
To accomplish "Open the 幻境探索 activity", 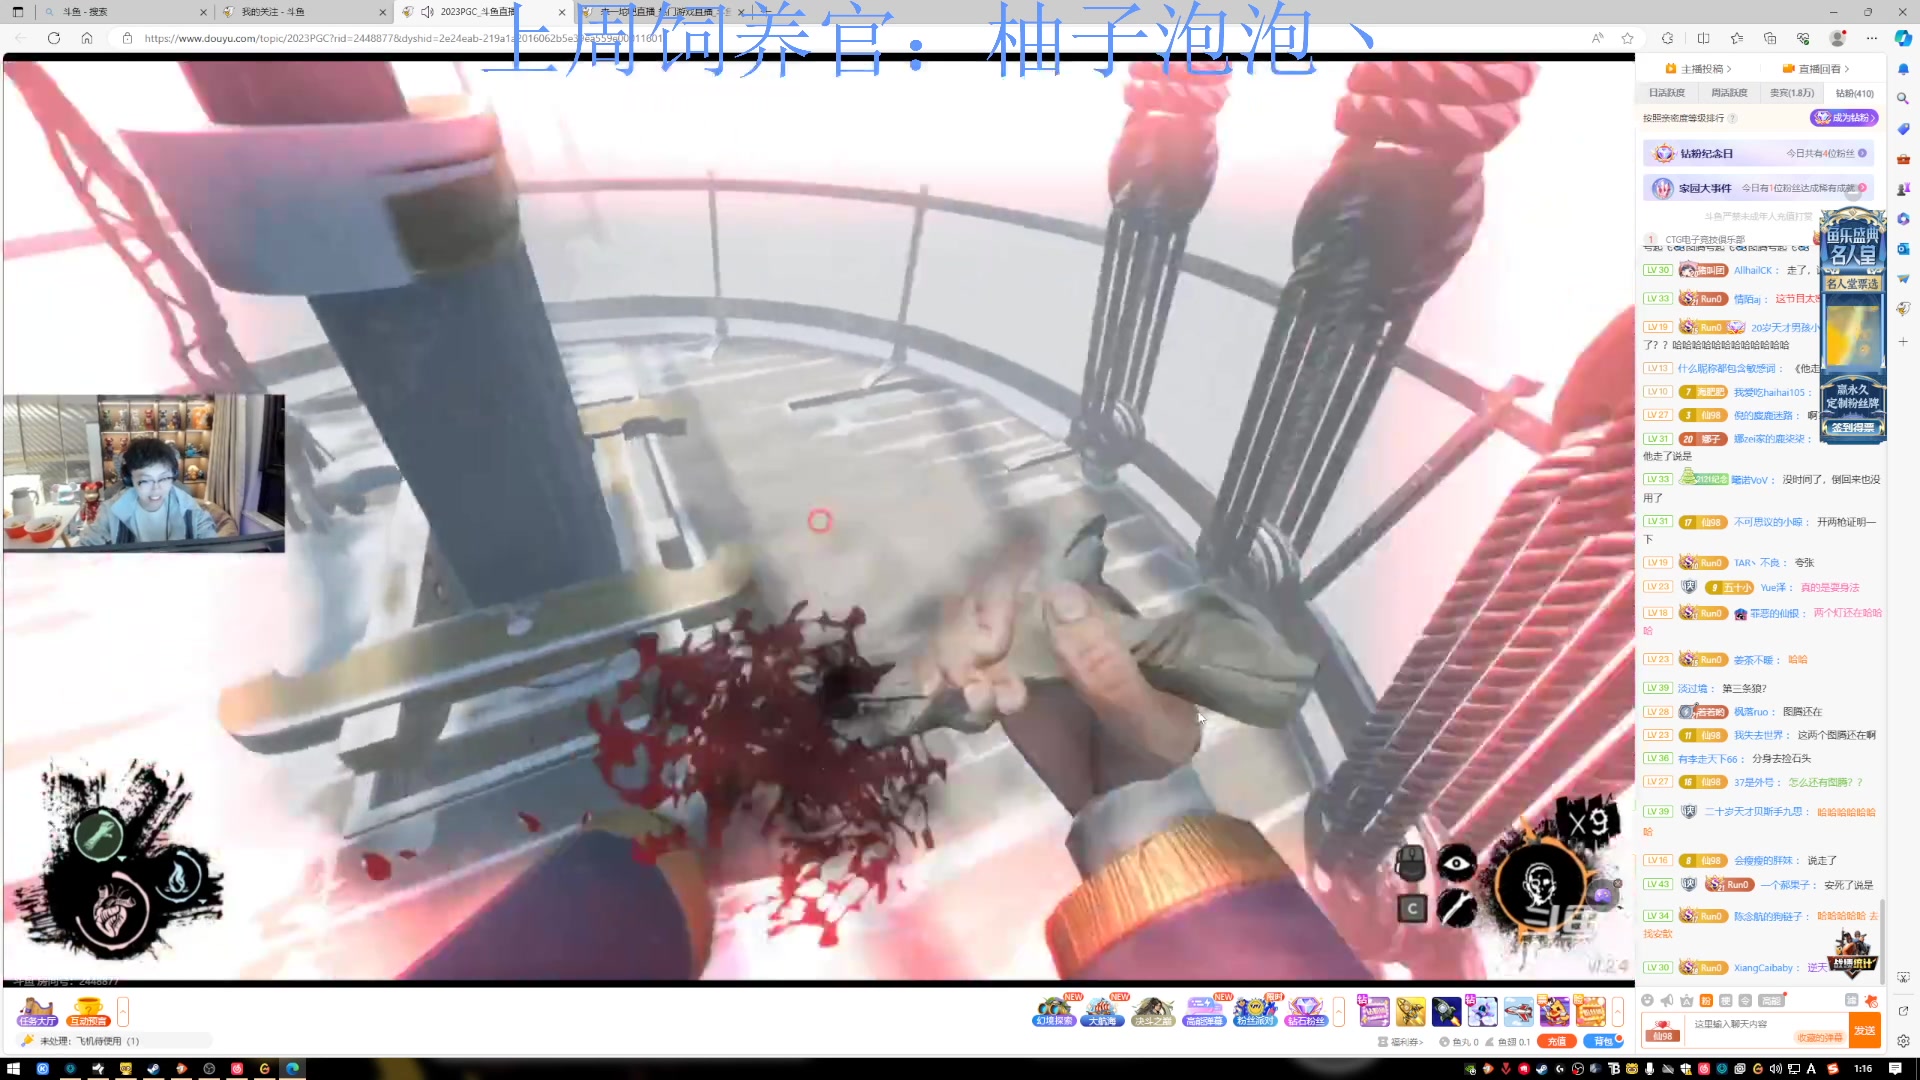I will [1055, 1011].
